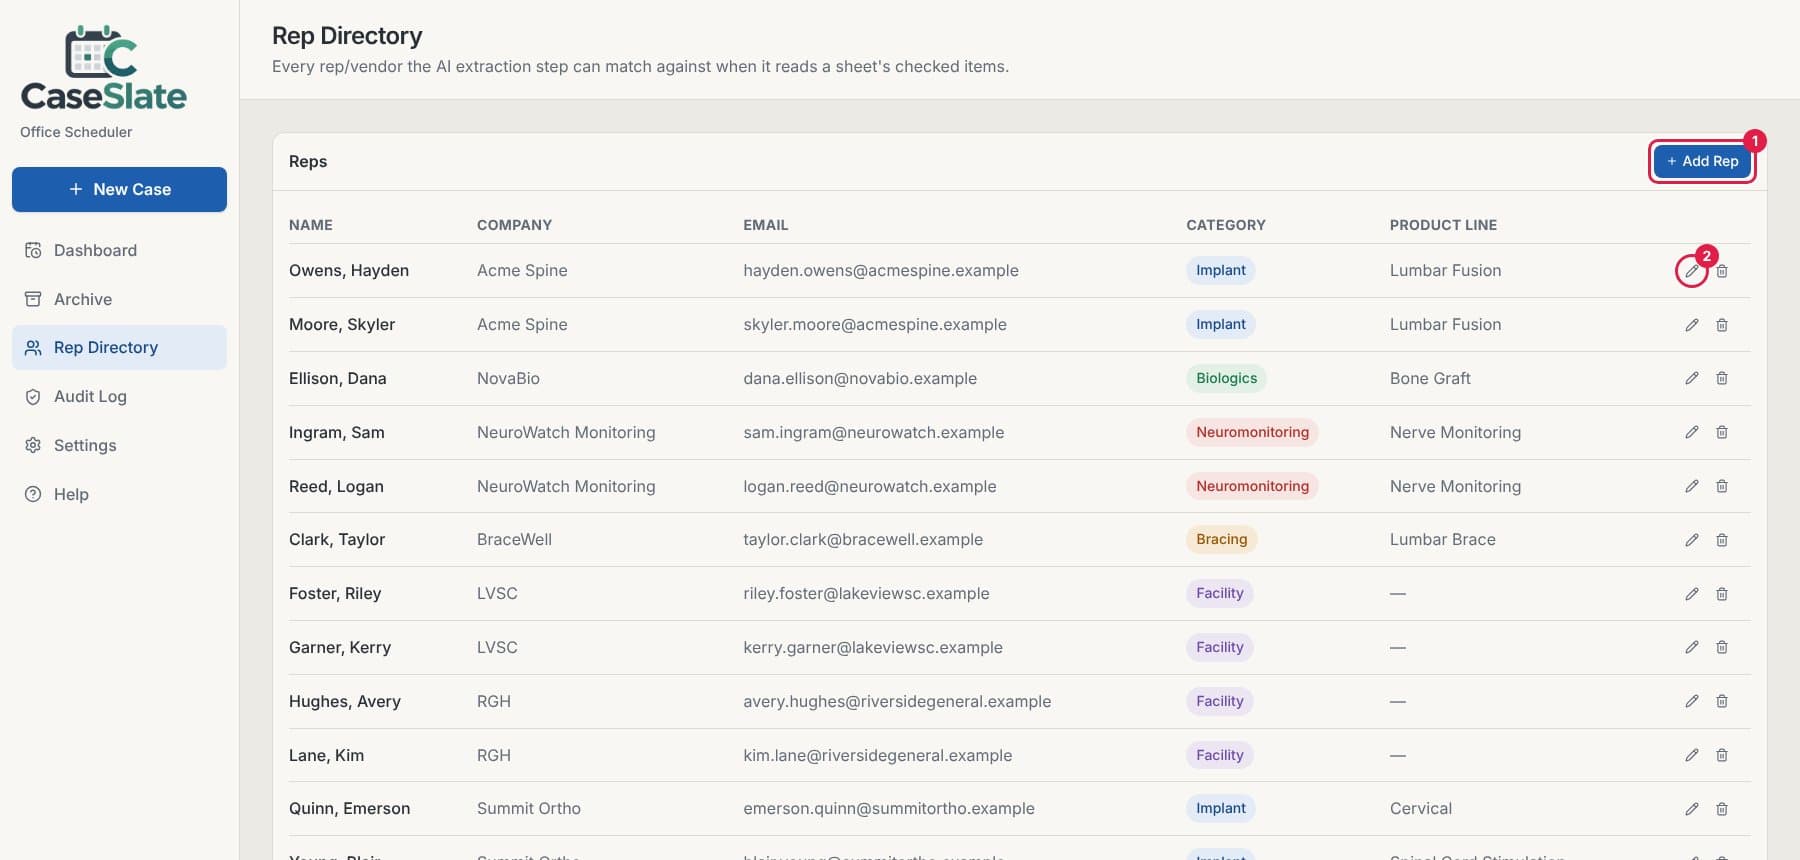Image resolution: width=1800 pixels, height=860 pixels.
Task: Click the Lumbar Brace product line cell
Action: (1443, 540)
